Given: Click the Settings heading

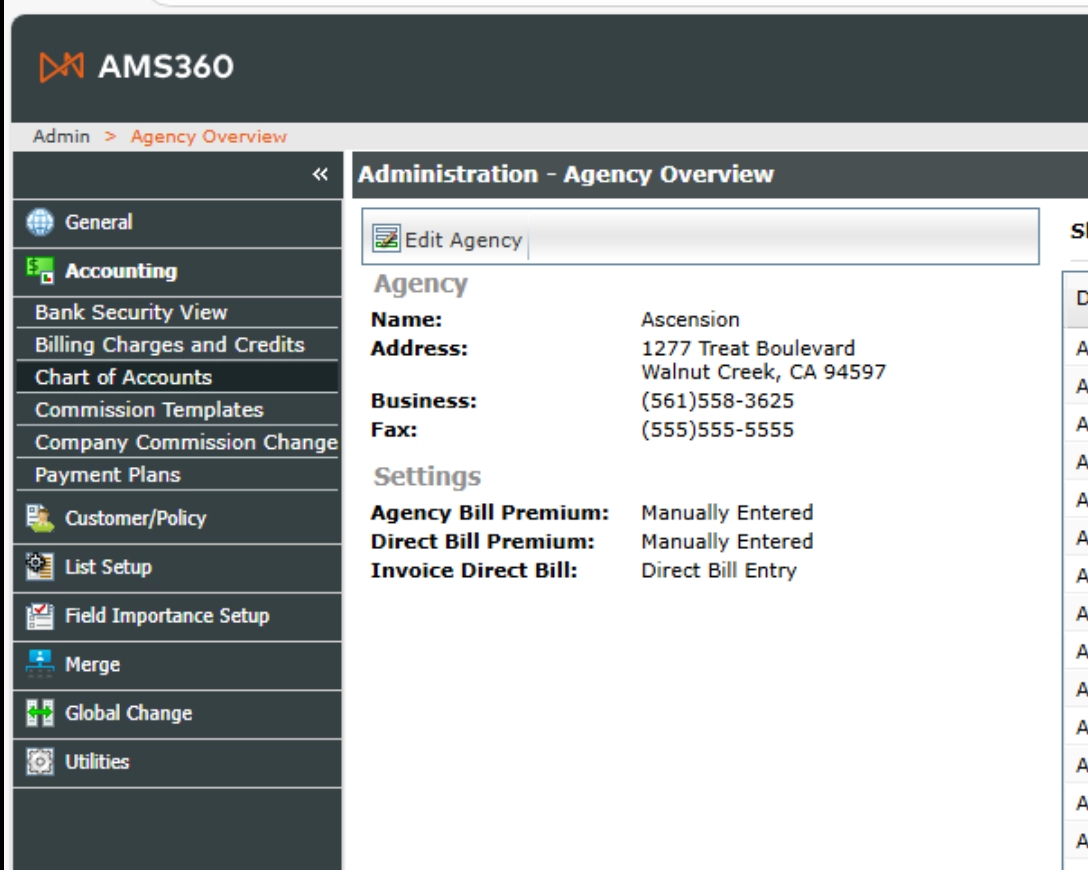Looking at the screenshot, I should [427, 477].
